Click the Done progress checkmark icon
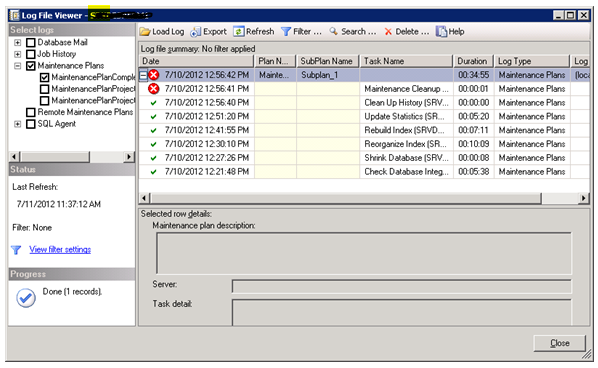This screenshot has width=598, height=368. point(26,298)
